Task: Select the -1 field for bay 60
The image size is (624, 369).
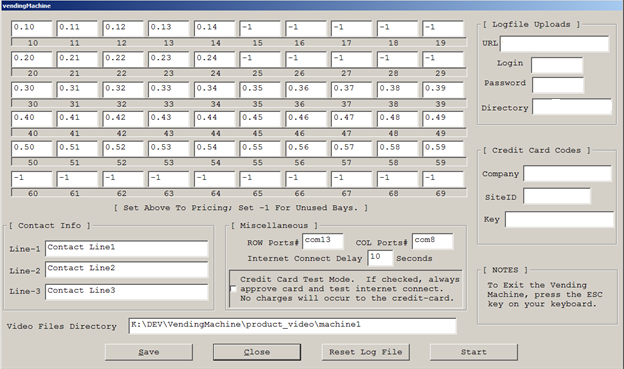Action: pyautogui.click(x=31, y=179)
